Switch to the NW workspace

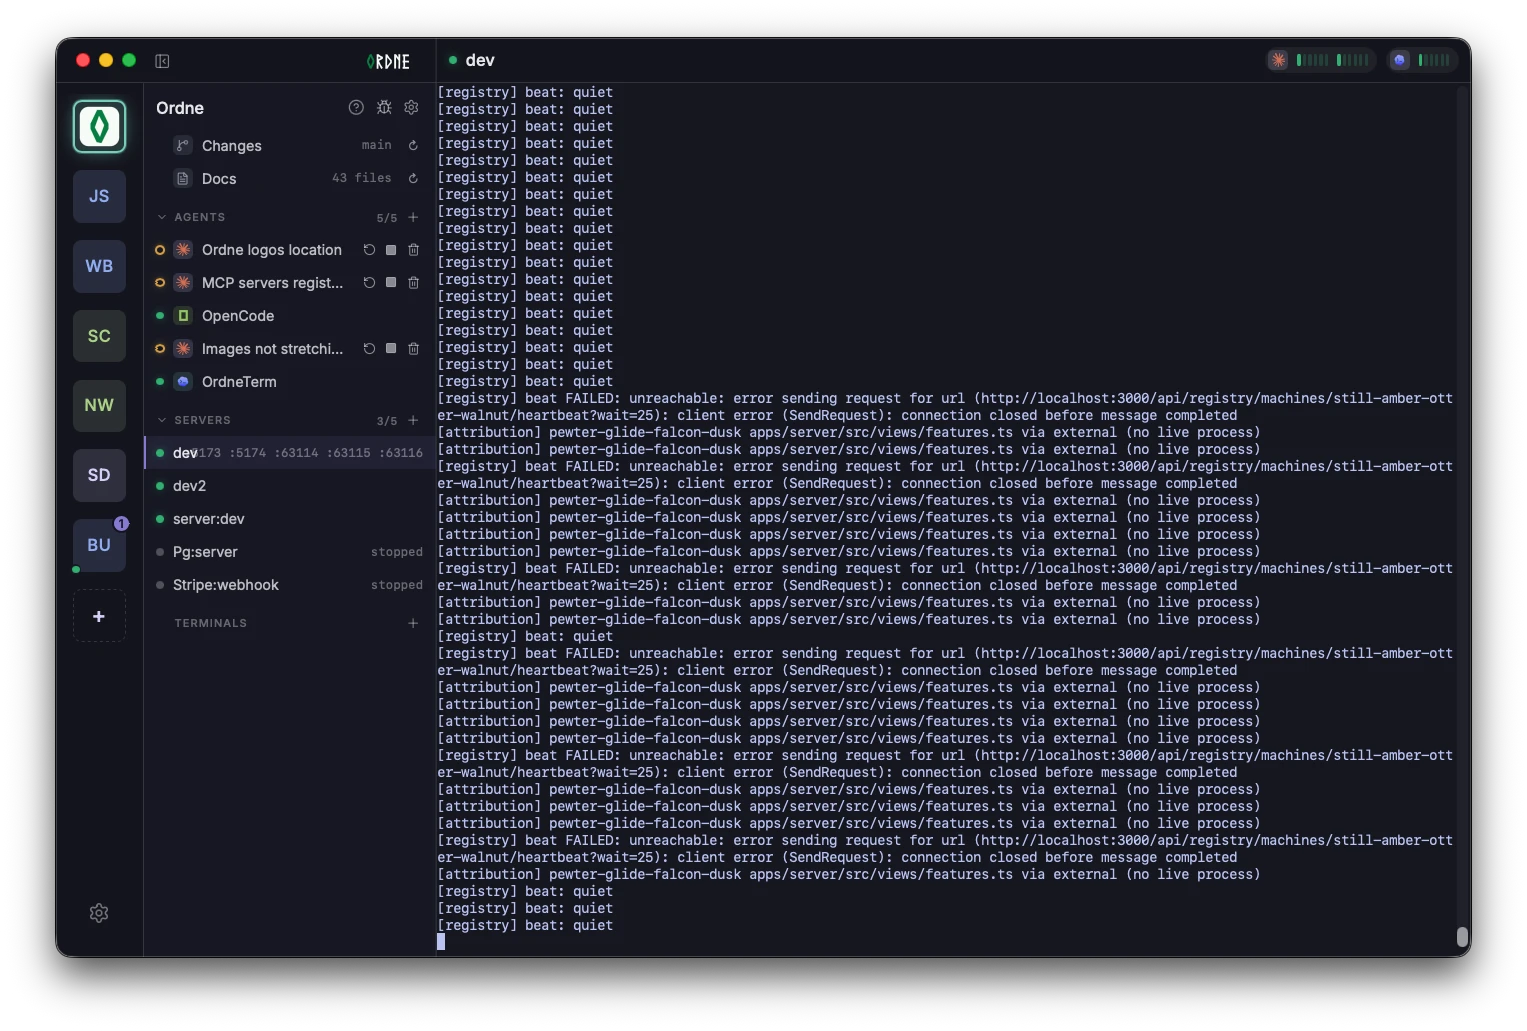point(99,405)
